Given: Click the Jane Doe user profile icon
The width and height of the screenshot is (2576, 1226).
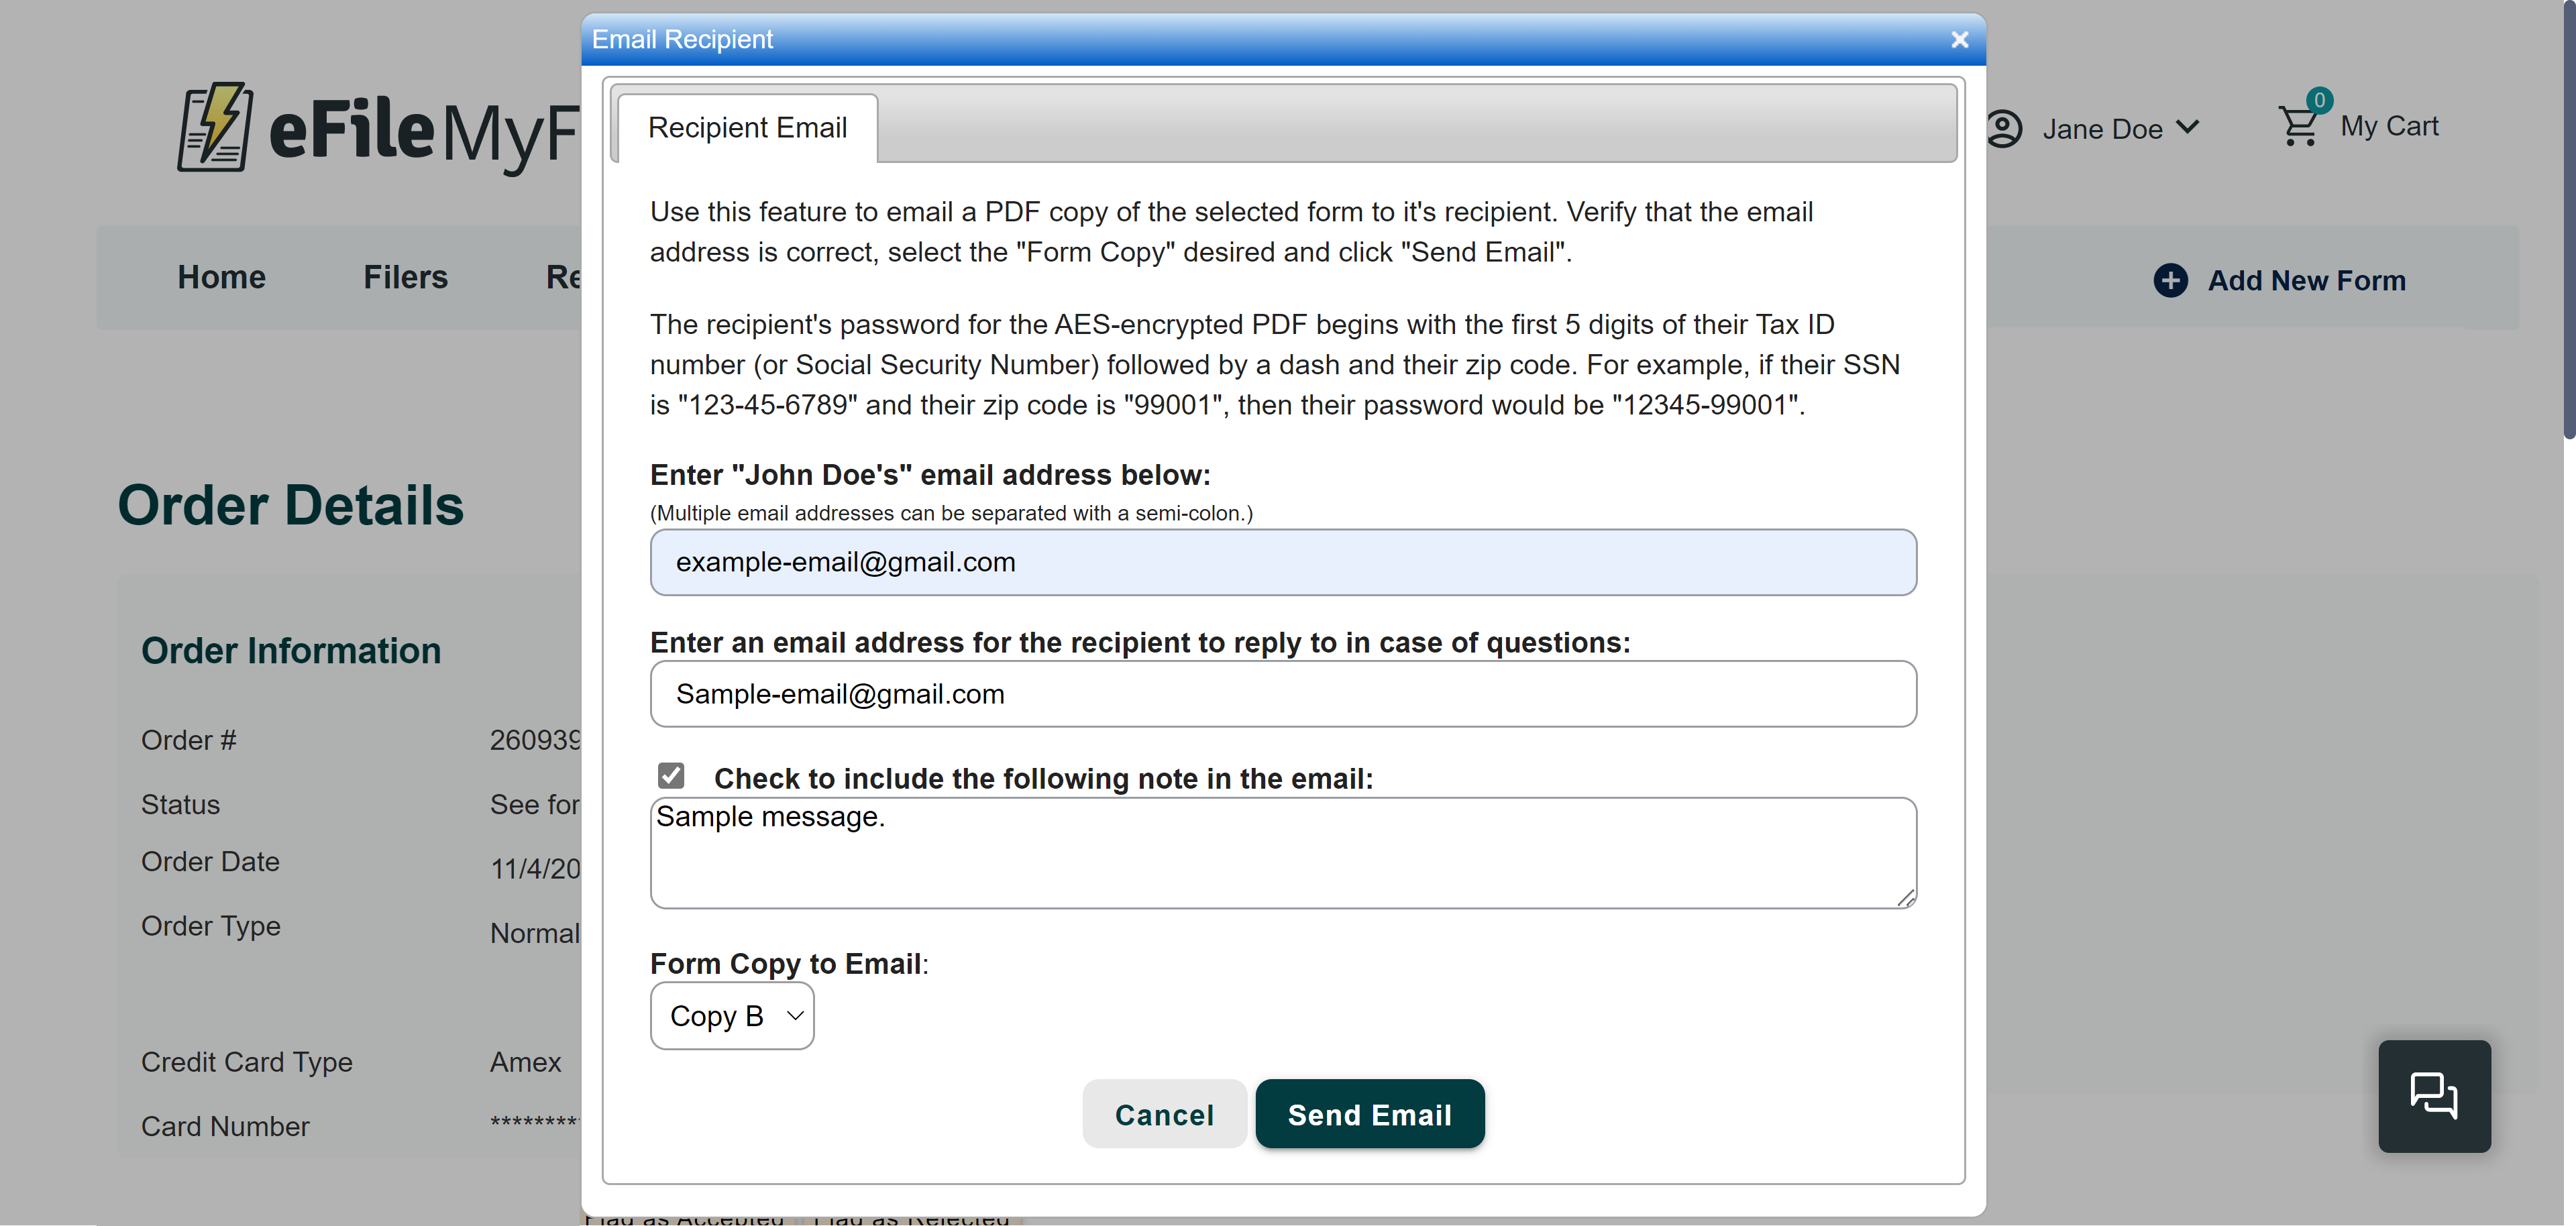Looking at the screenshot, I should (x=2004, y=129).
